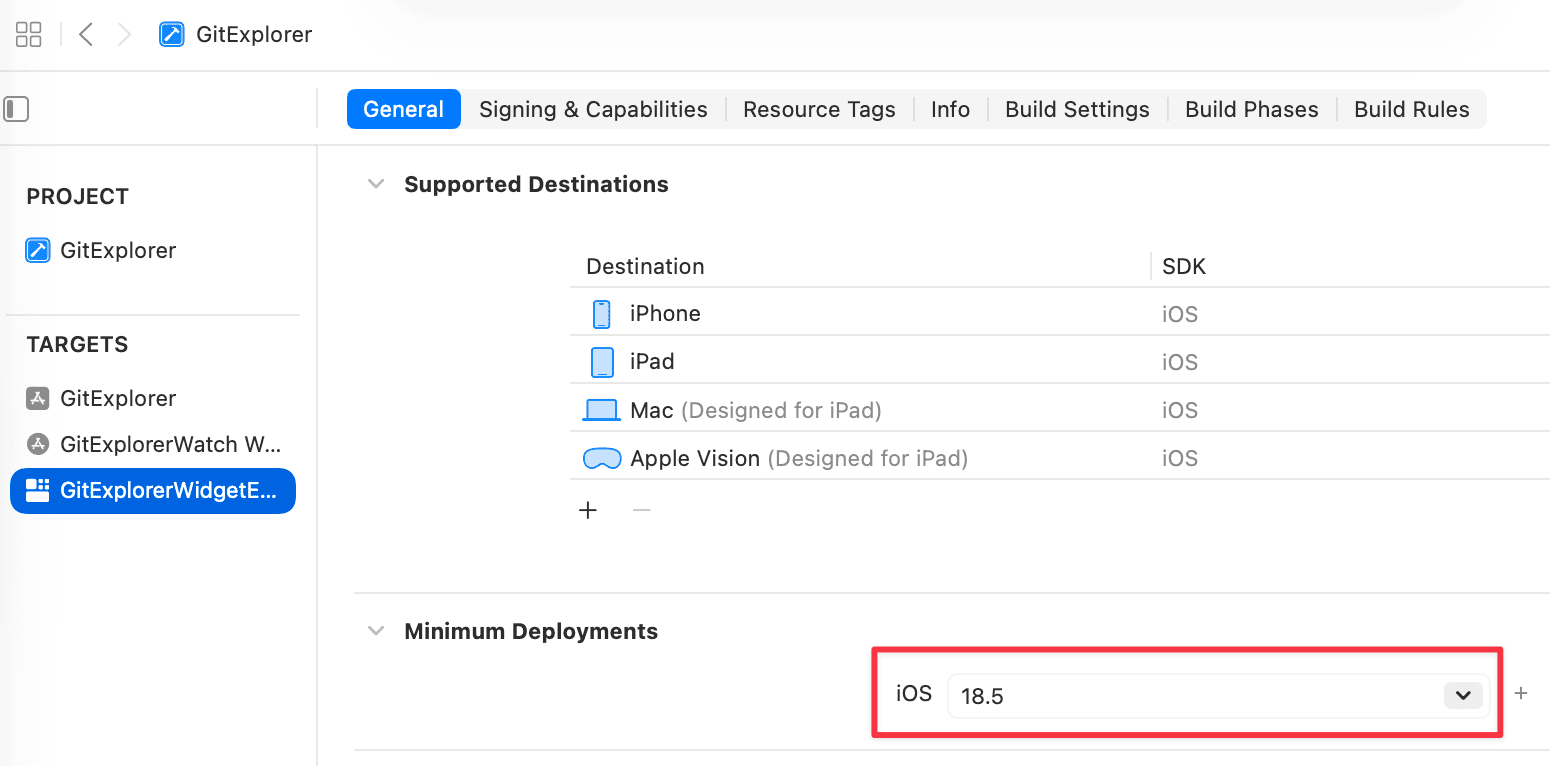The height and width of the screenshot is (766, 1550).
Task: Switch to the Info tab
Action: click(x=950, y=109)
